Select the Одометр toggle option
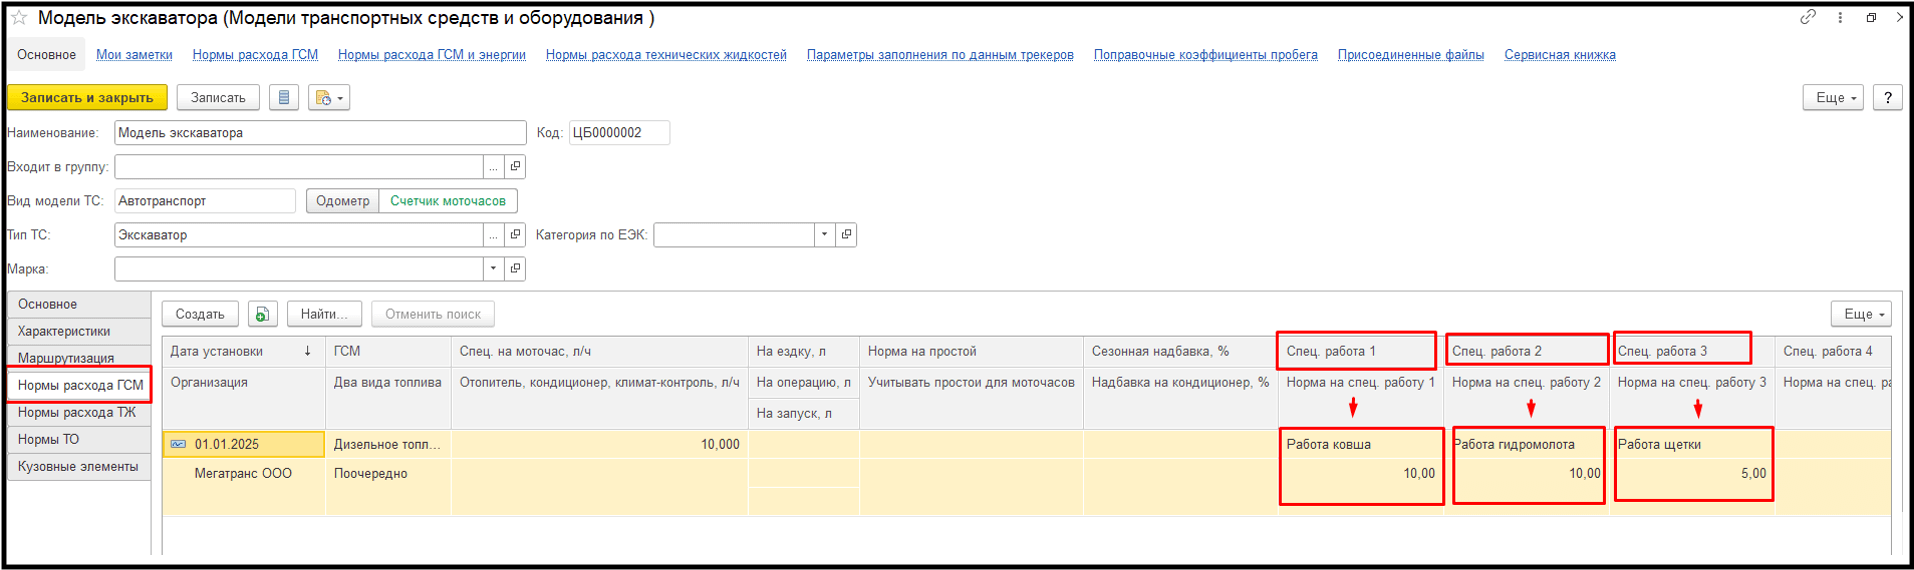Image resolution: width=1914 pixels, height=570 pixels. pos(342,201)
